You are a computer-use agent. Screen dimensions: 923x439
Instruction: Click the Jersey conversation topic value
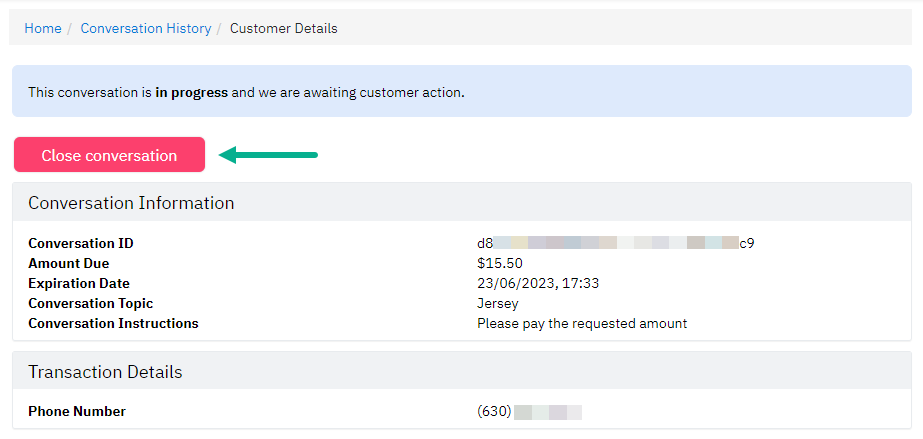click(x=498, y=304)
